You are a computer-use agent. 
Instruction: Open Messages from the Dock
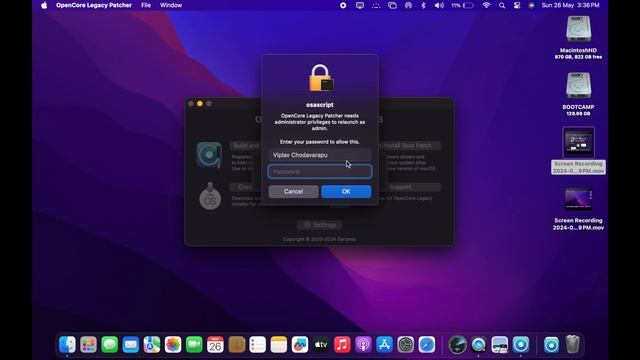(x=109, y=344)
